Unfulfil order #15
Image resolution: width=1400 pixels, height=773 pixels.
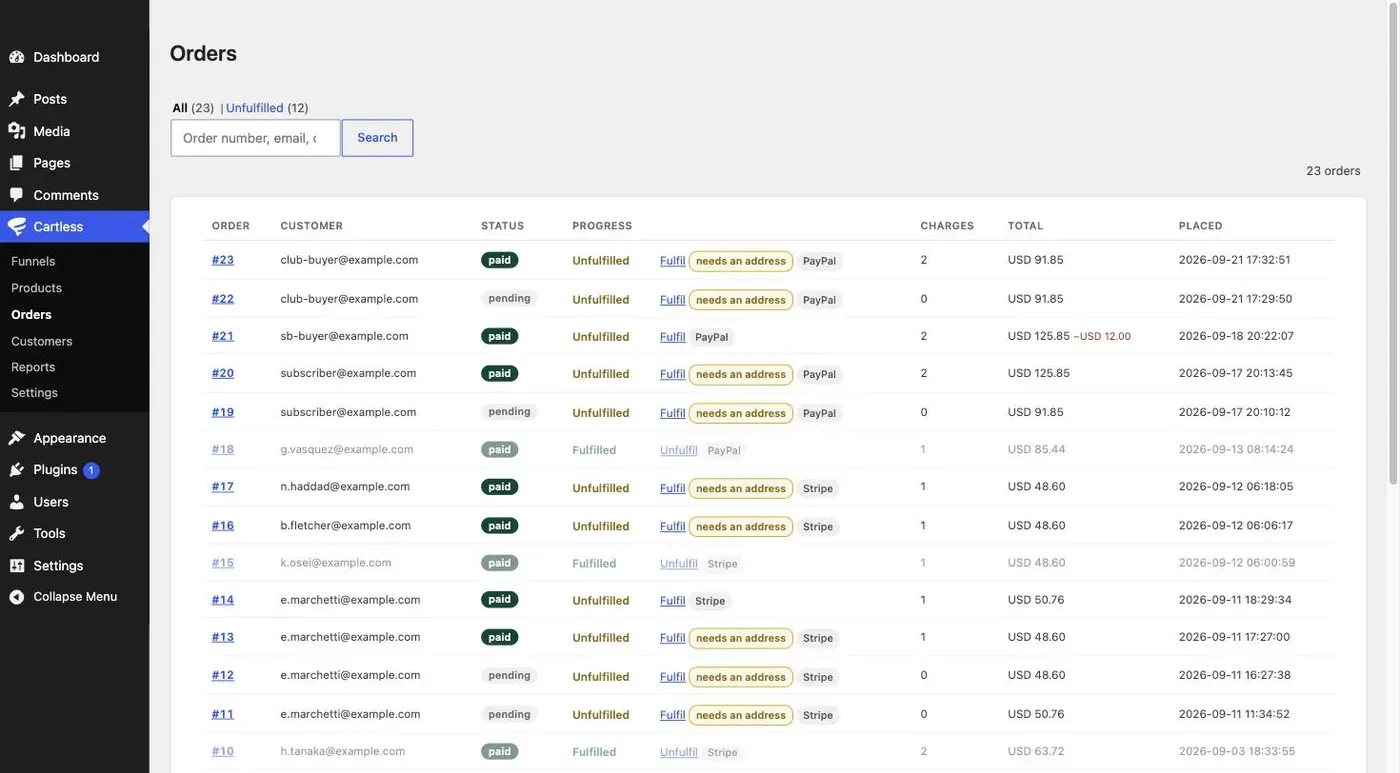(x=679, y=564)
